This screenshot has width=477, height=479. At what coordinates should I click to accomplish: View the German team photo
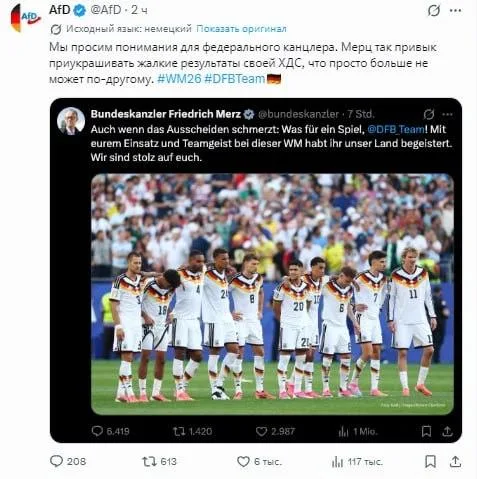pyautogui.click(x=272, y=294)
